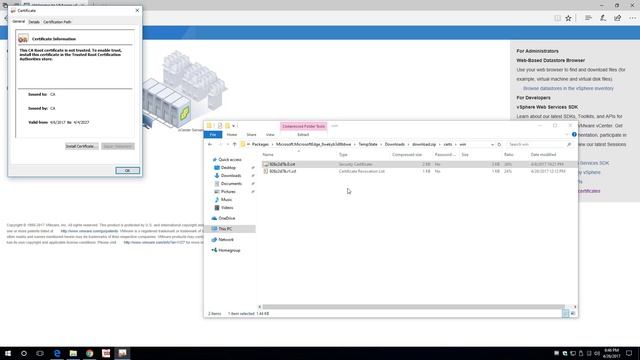
Task: Open Downloads in navigation pane
Action: click(231, 176)
